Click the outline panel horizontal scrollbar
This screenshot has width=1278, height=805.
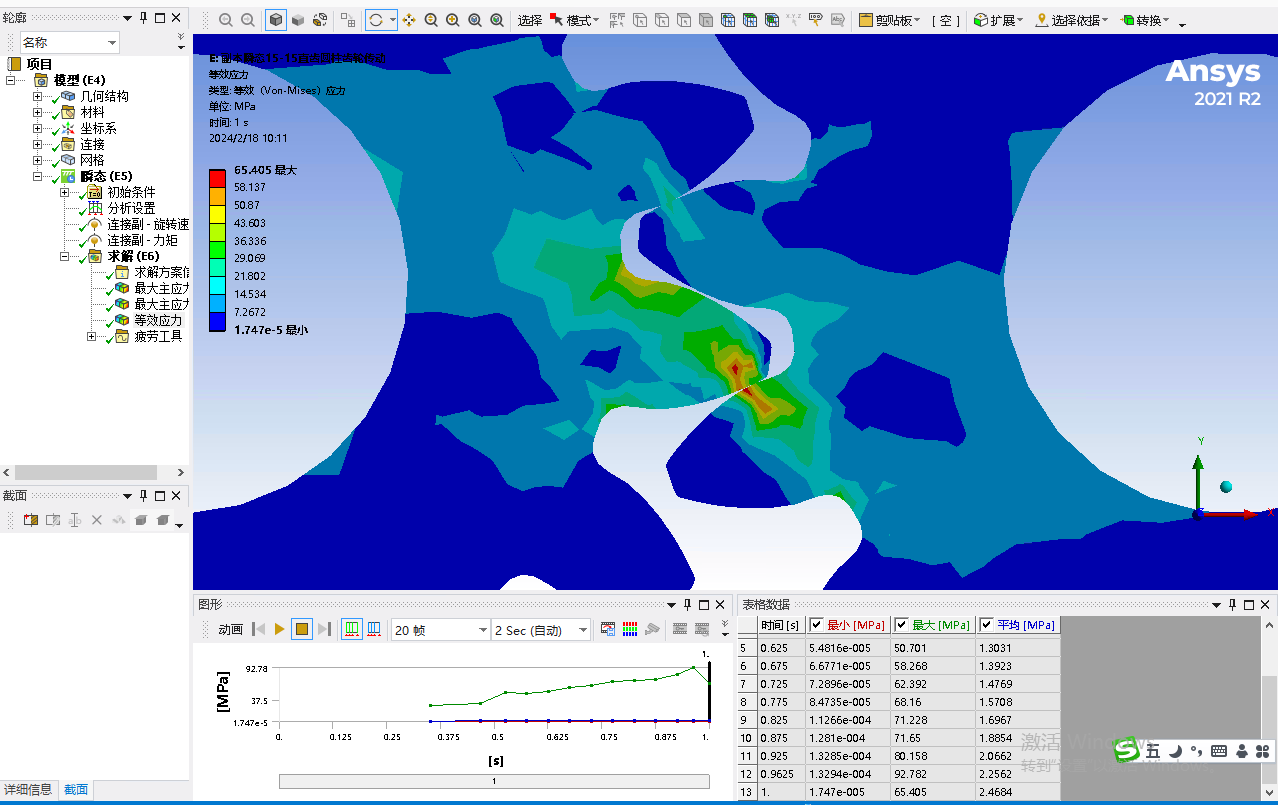point(86,473)
